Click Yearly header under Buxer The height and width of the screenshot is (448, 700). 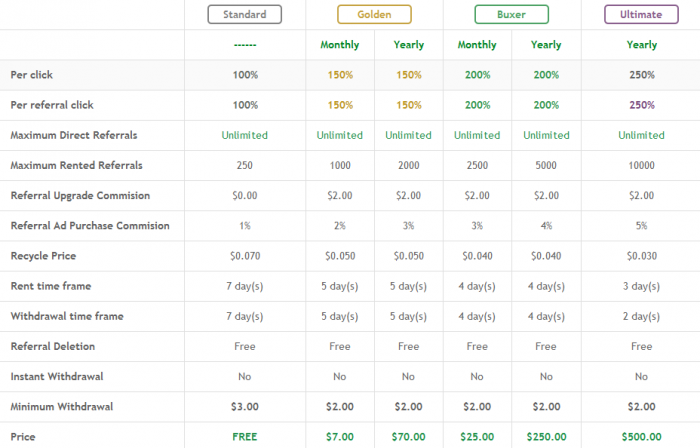pos(546,45)
